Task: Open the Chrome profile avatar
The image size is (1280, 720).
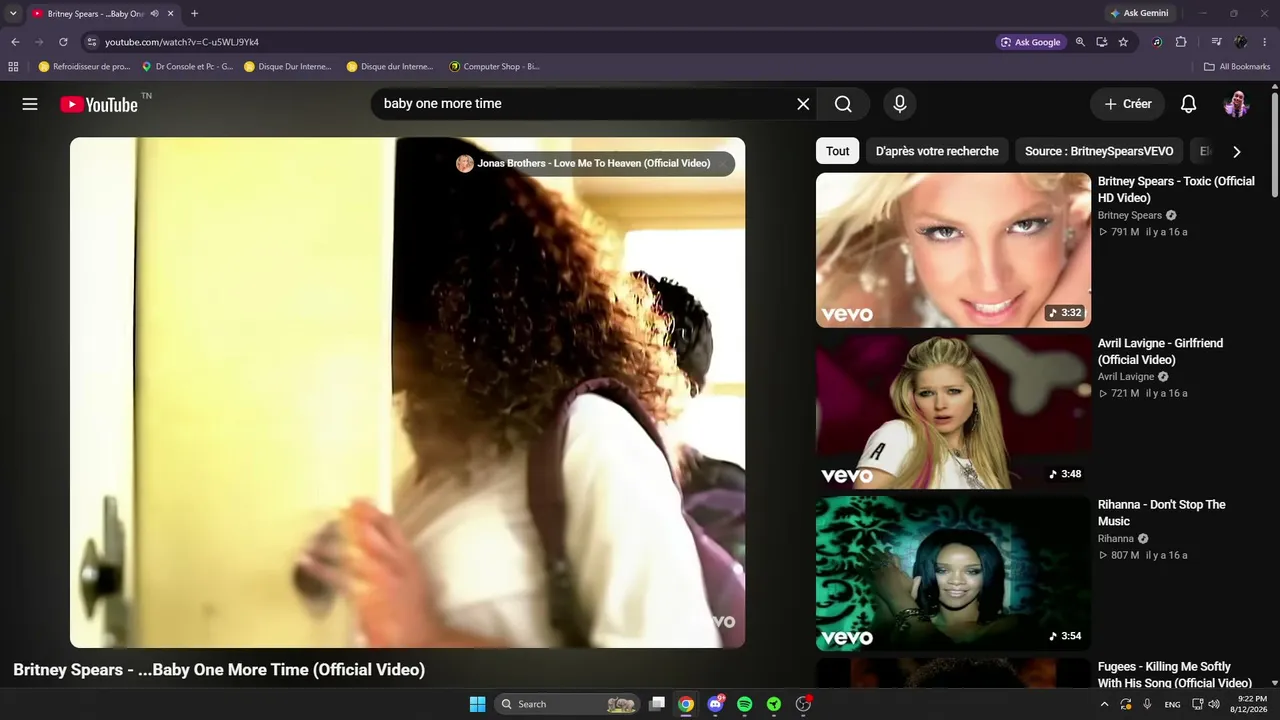Action: [x=1241, y=42]
